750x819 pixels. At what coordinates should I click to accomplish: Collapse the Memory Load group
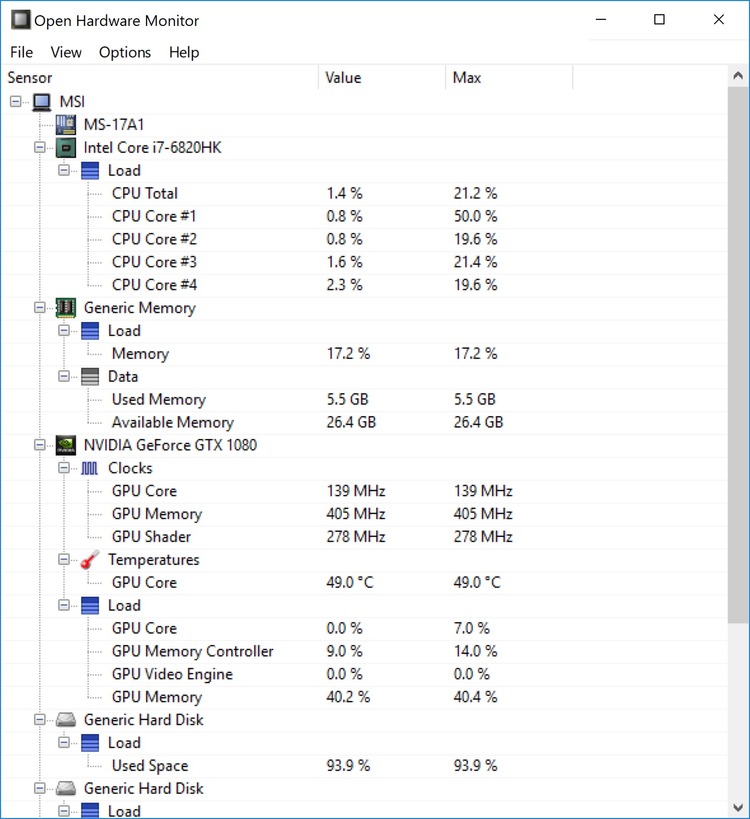click(64, 331)
